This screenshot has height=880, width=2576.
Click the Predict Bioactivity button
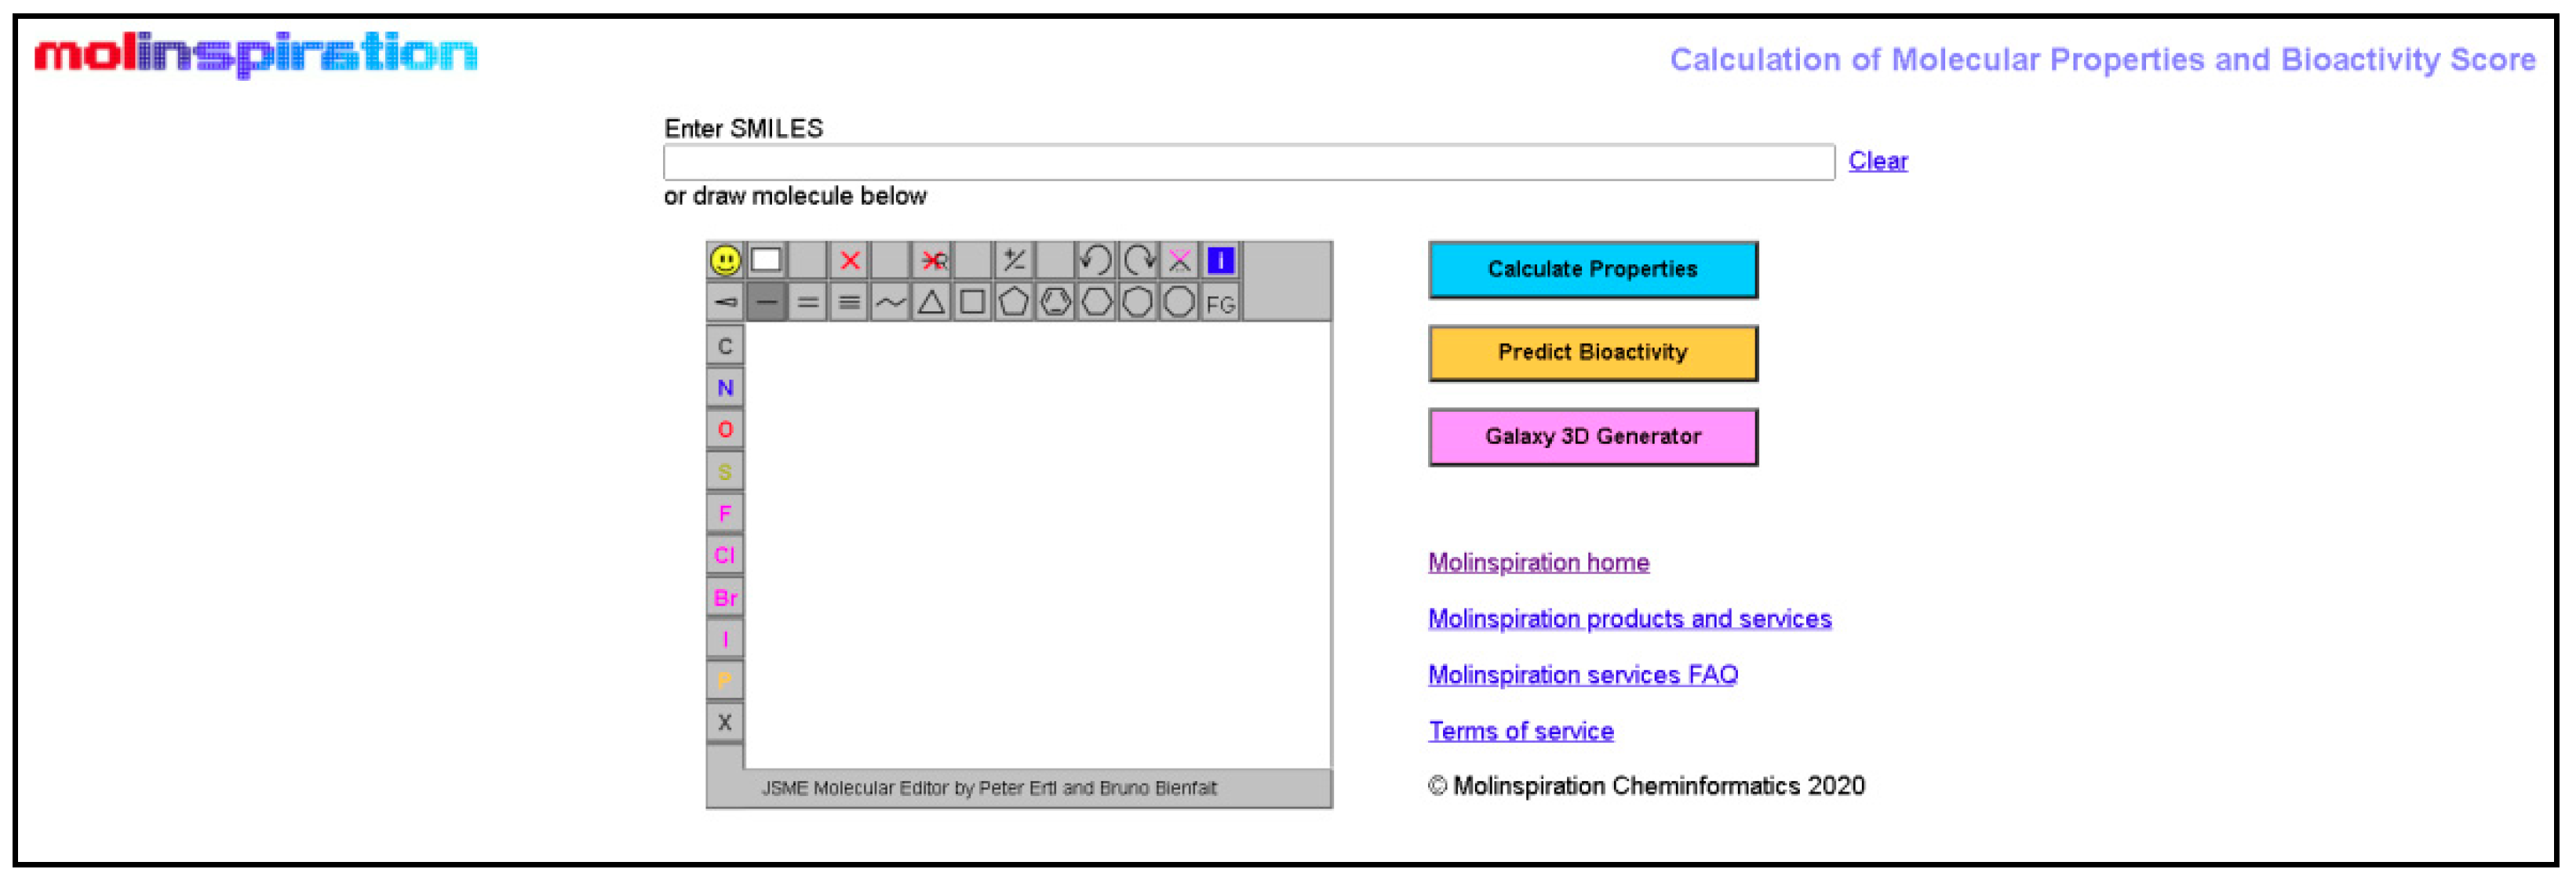point(1593,353)
